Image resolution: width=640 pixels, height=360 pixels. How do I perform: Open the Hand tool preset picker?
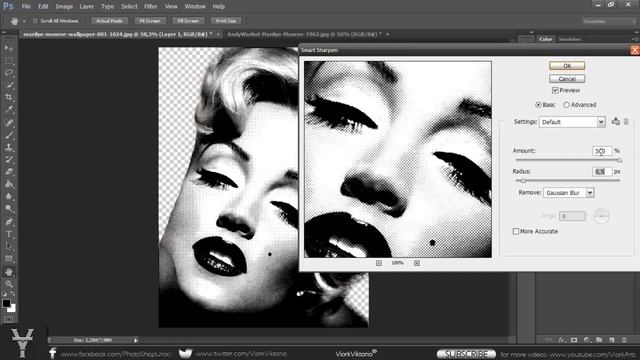pyautogui.click(x=24, y=21)
